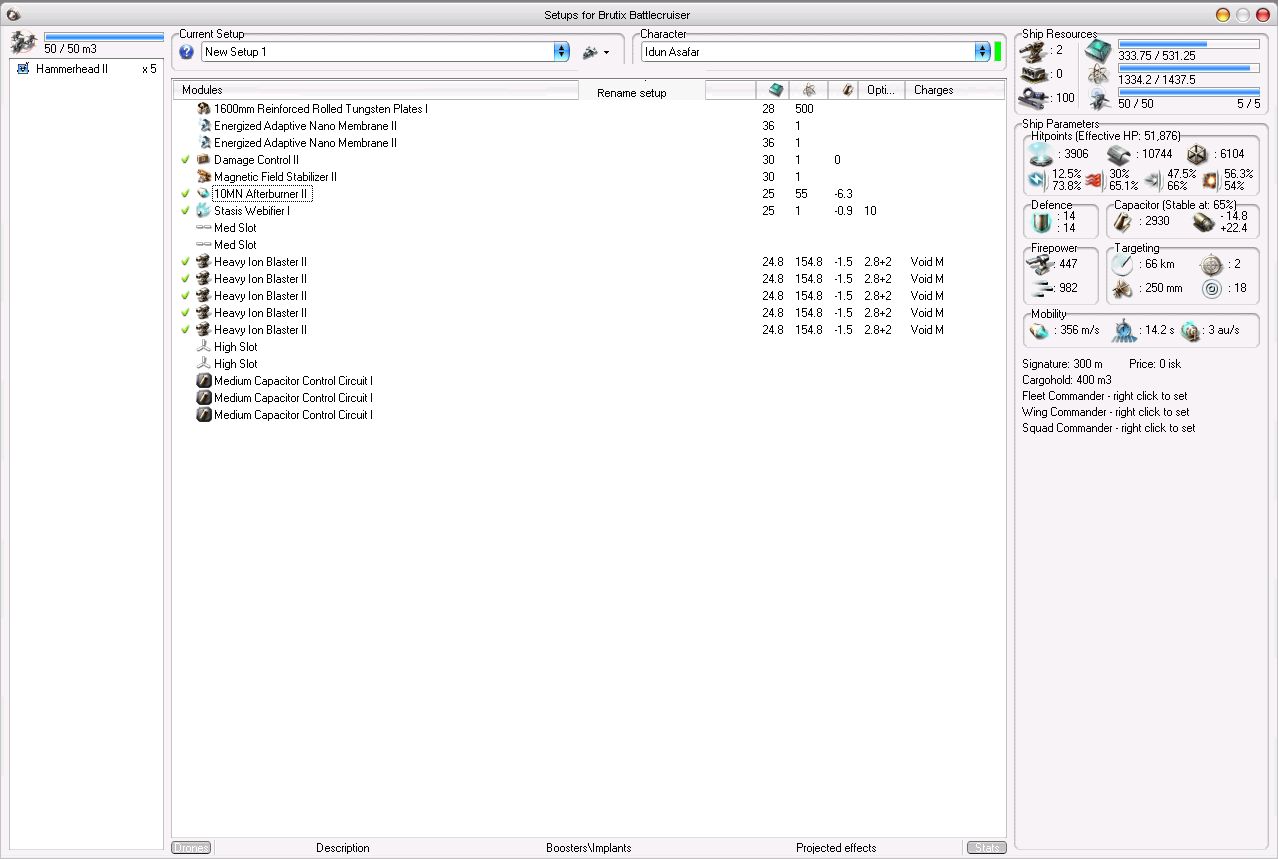Image resolution: width=1278 pixels, height=859 pixels.
Task: Click Squad Commander - right click to set
Action: coord(1109,428)
